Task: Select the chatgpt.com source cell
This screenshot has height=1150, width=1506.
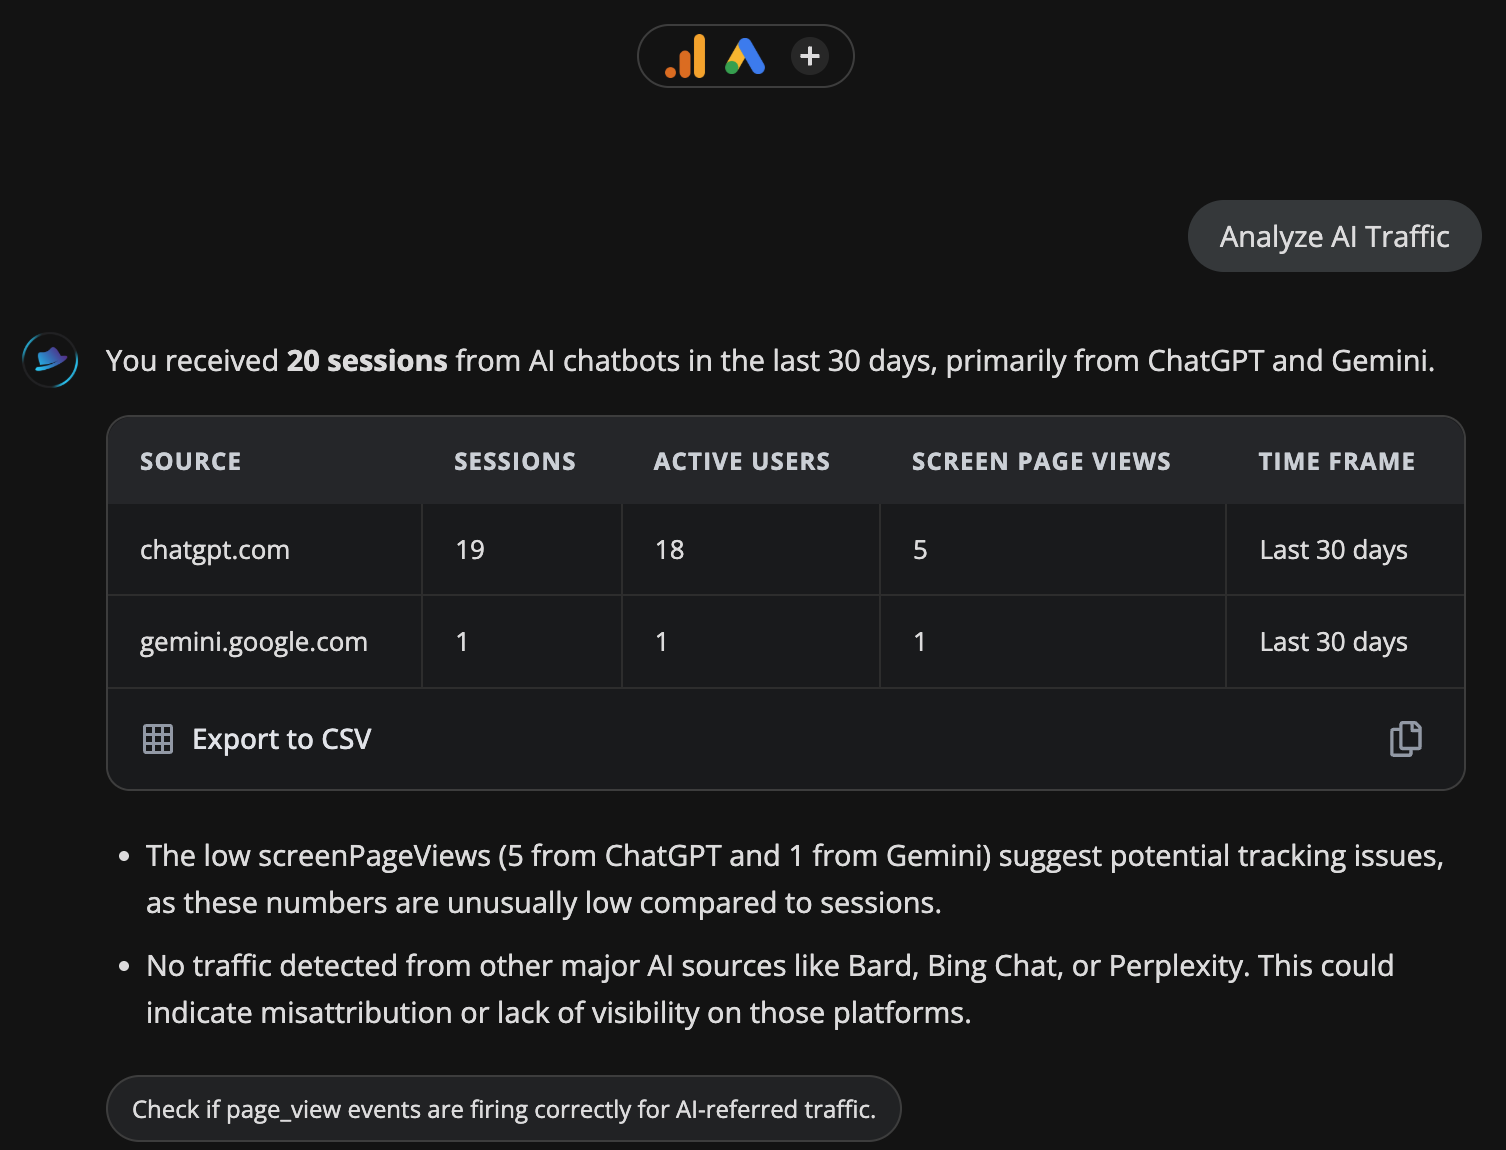Action: click(215, 550)
